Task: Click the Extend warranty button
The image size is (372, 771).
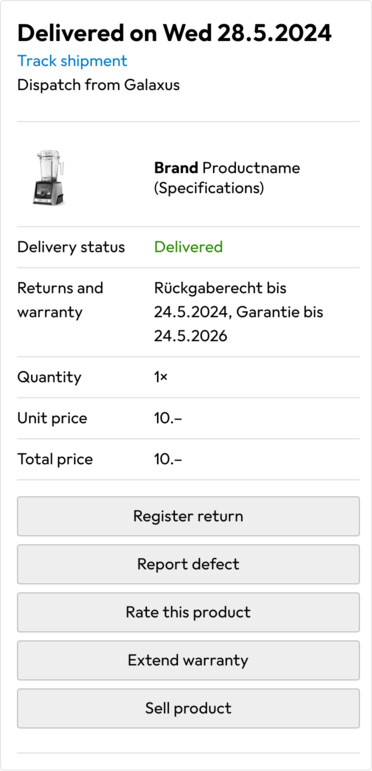Action: [188, 660]
